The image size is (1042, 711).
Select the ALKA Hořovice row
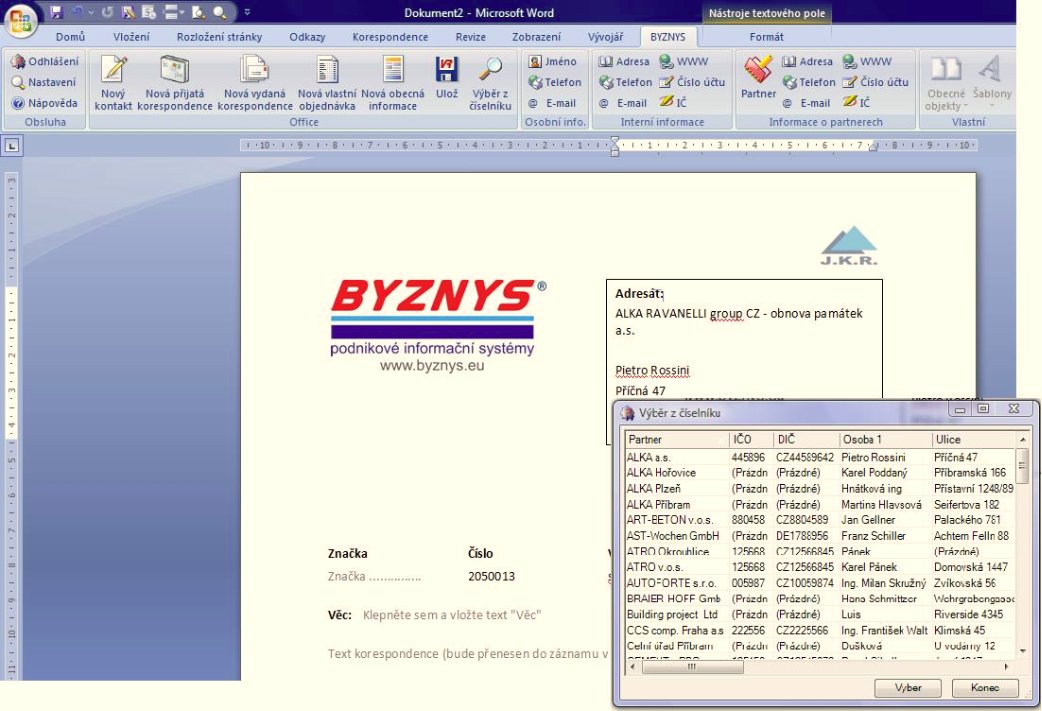pos(820,472)
